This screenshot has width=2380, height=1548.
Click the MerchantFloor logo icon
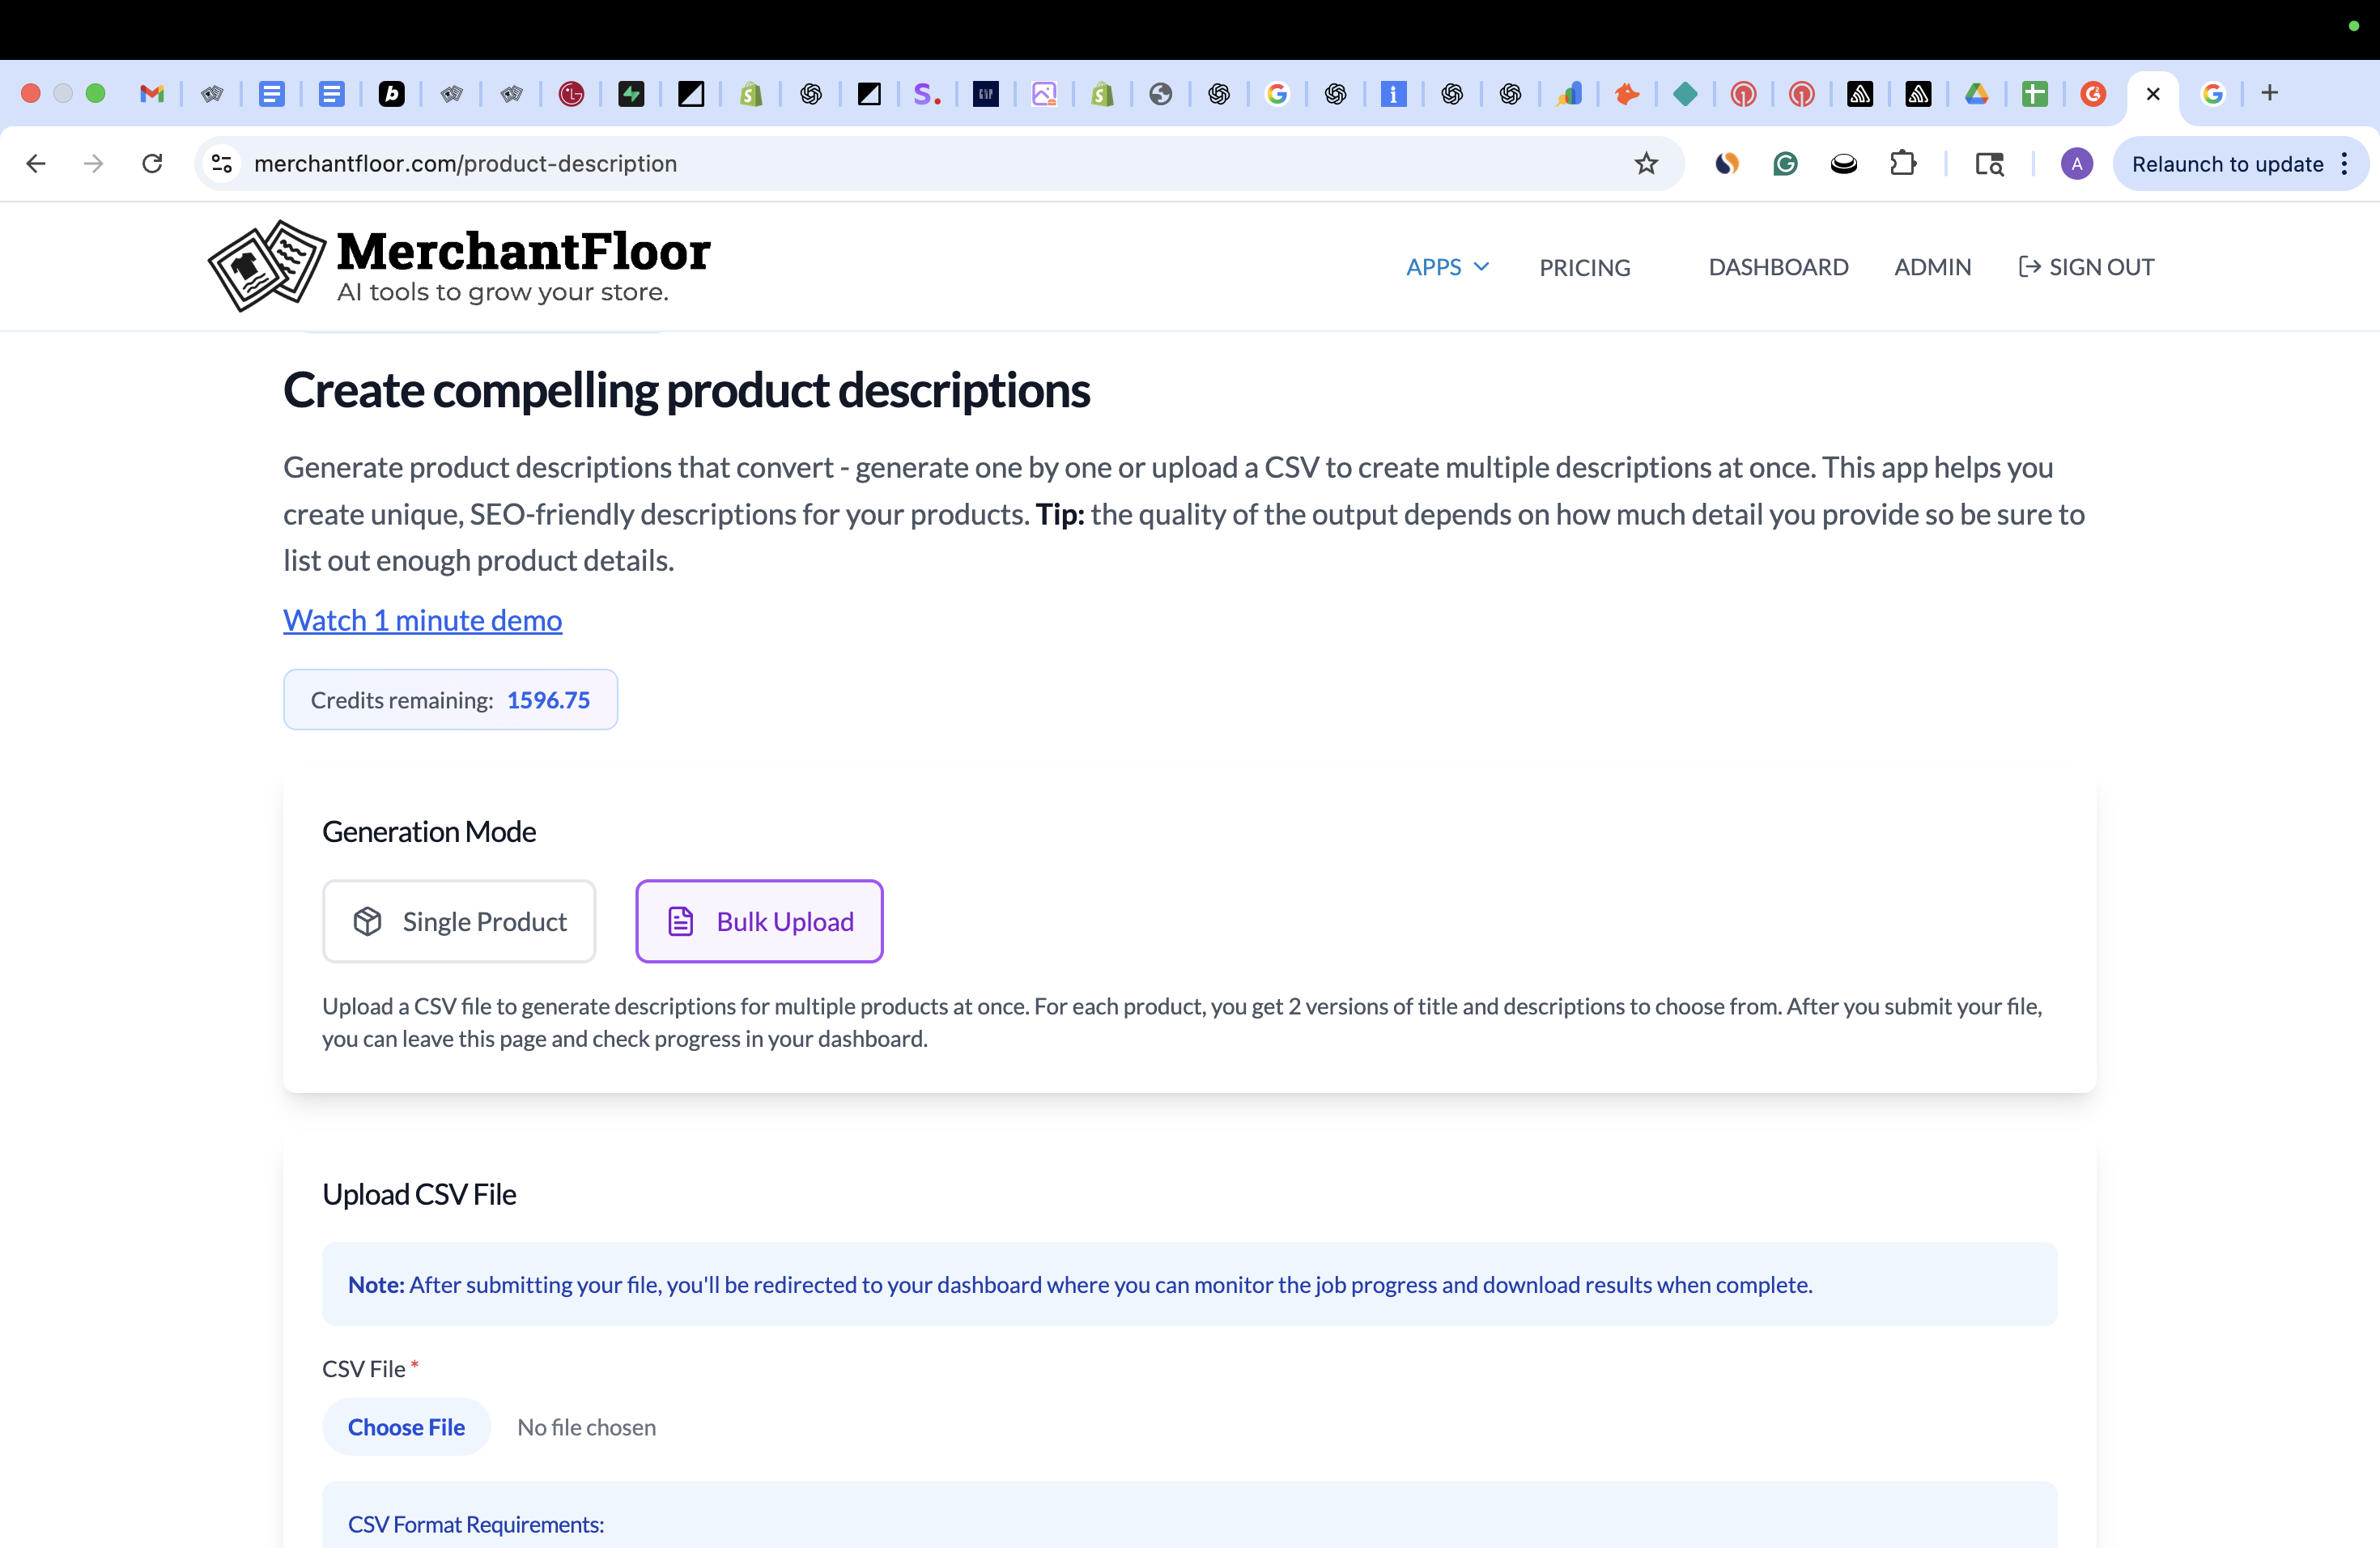click(266, 266)
